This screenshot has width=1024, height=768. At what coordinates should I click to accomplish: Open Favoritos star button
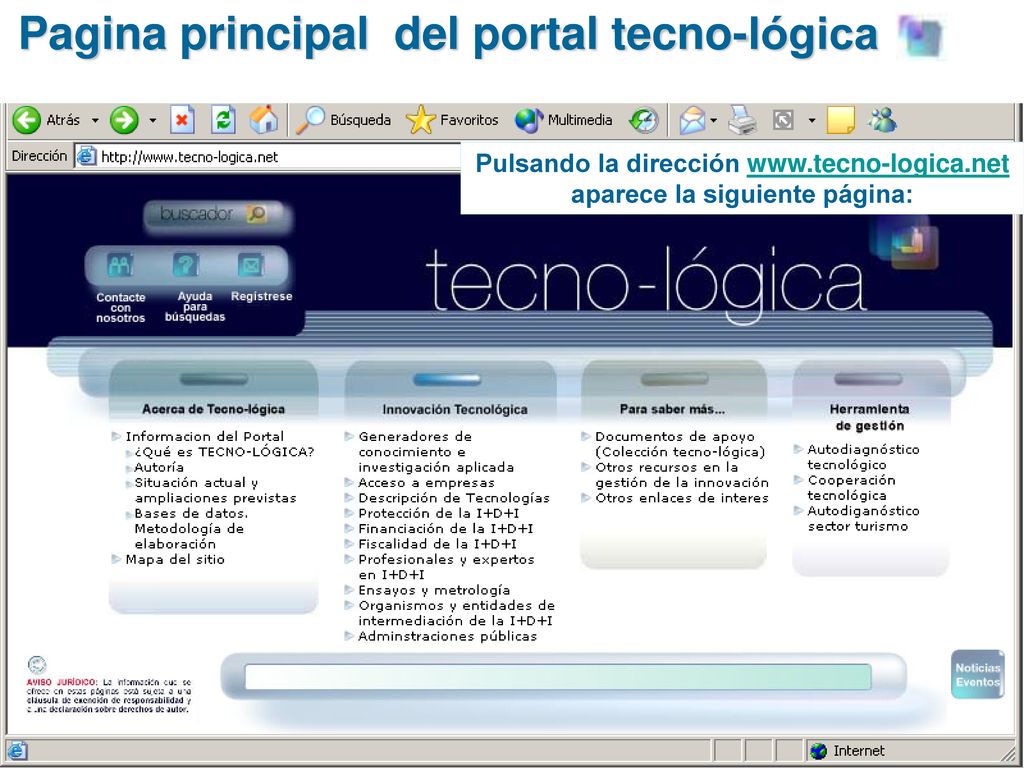coord(452,120)
